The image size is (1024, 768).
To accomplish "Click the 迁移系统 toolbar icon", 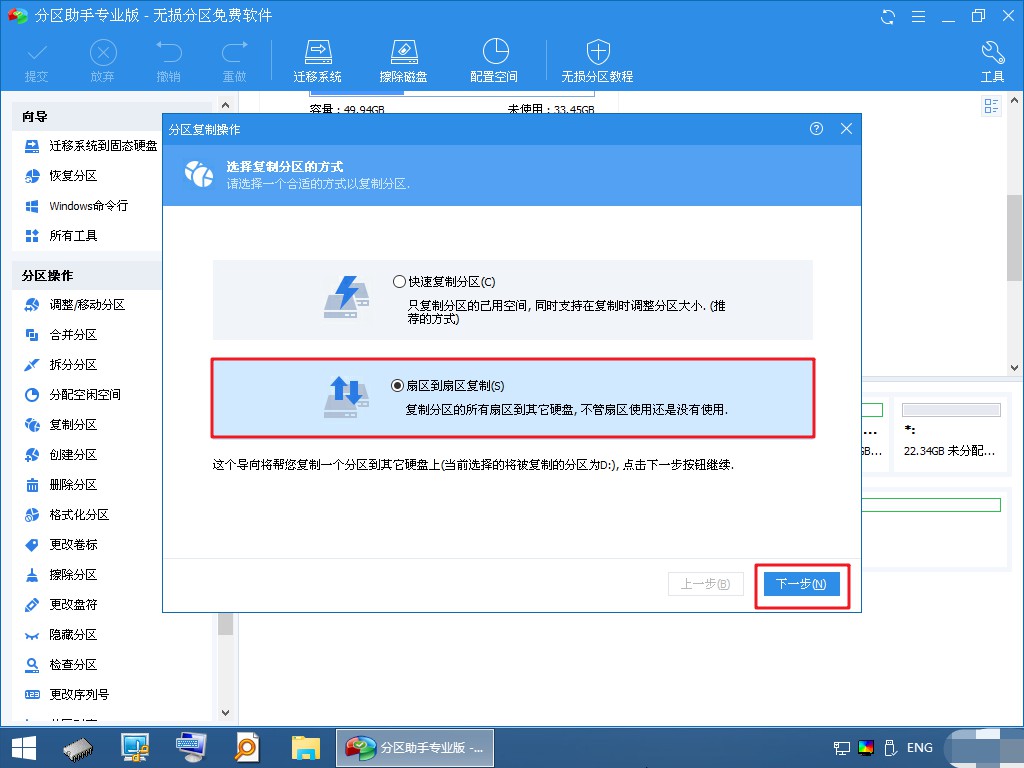I will [317, 61].
